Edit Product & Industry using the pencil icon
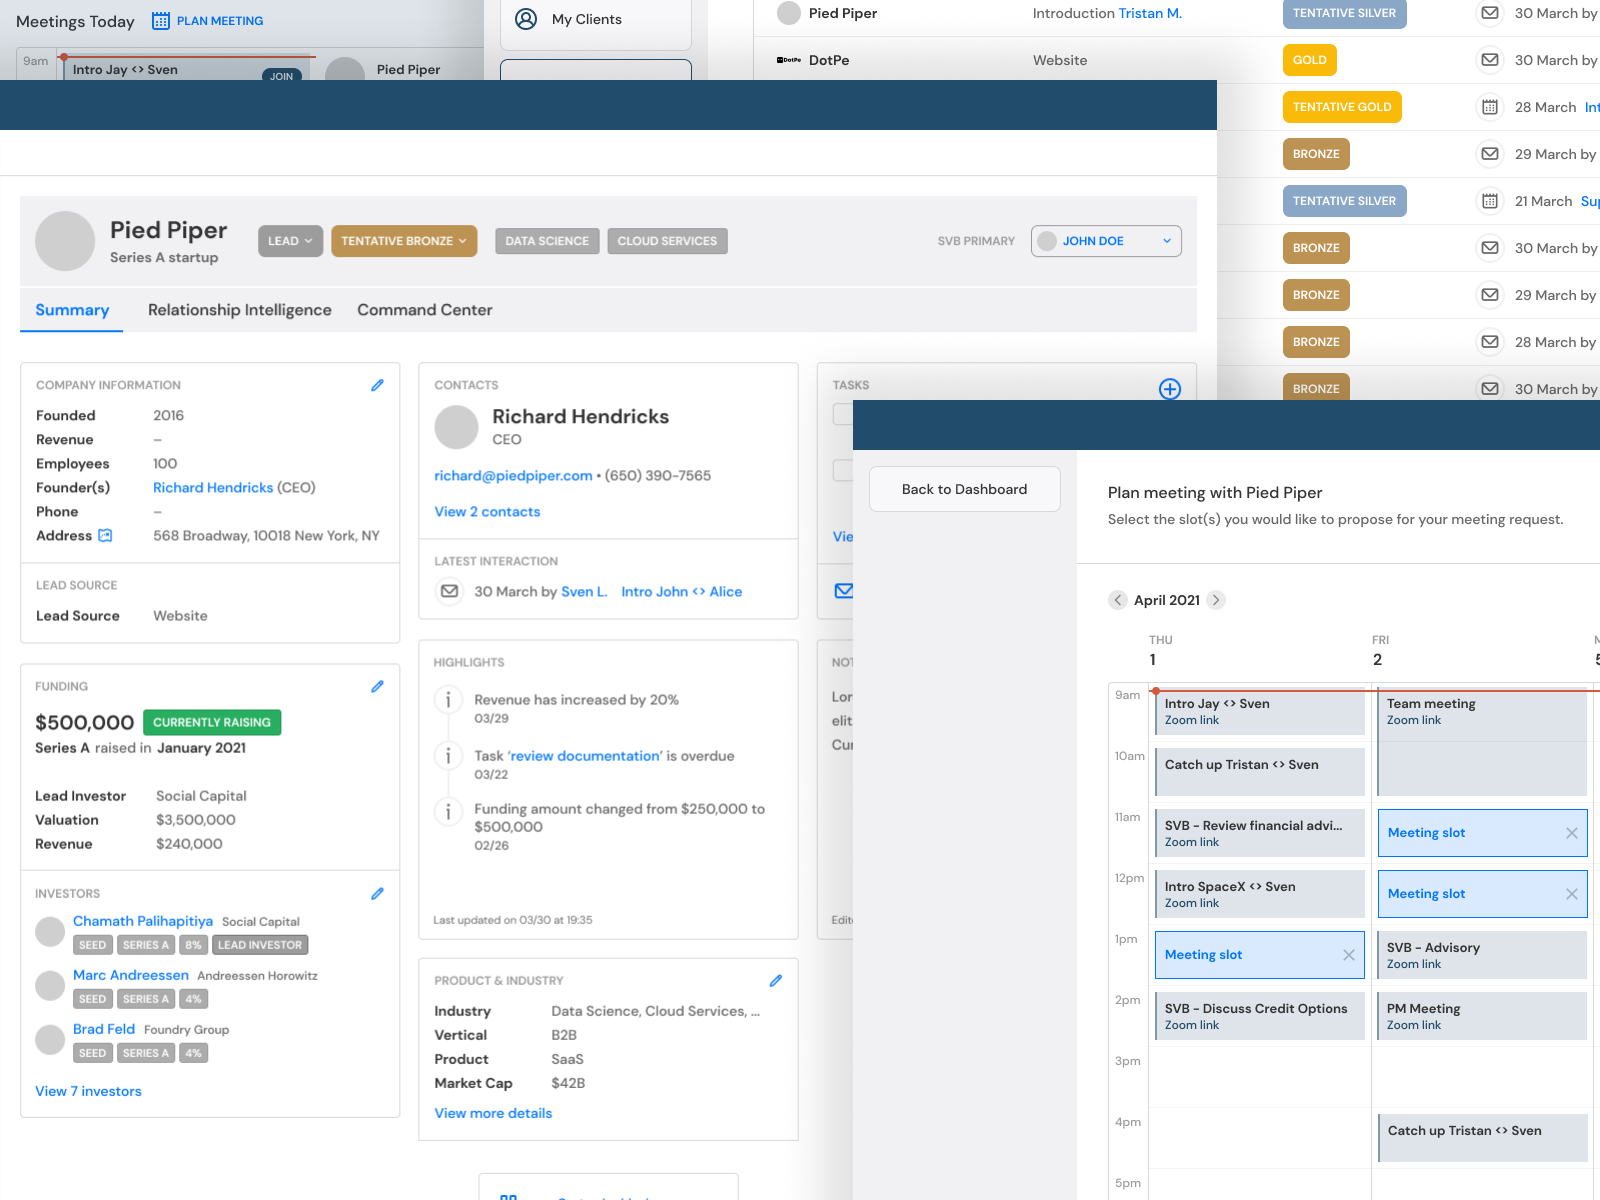The width and height of the screenshot is (1600, 1200). click(x=776, y=981)
